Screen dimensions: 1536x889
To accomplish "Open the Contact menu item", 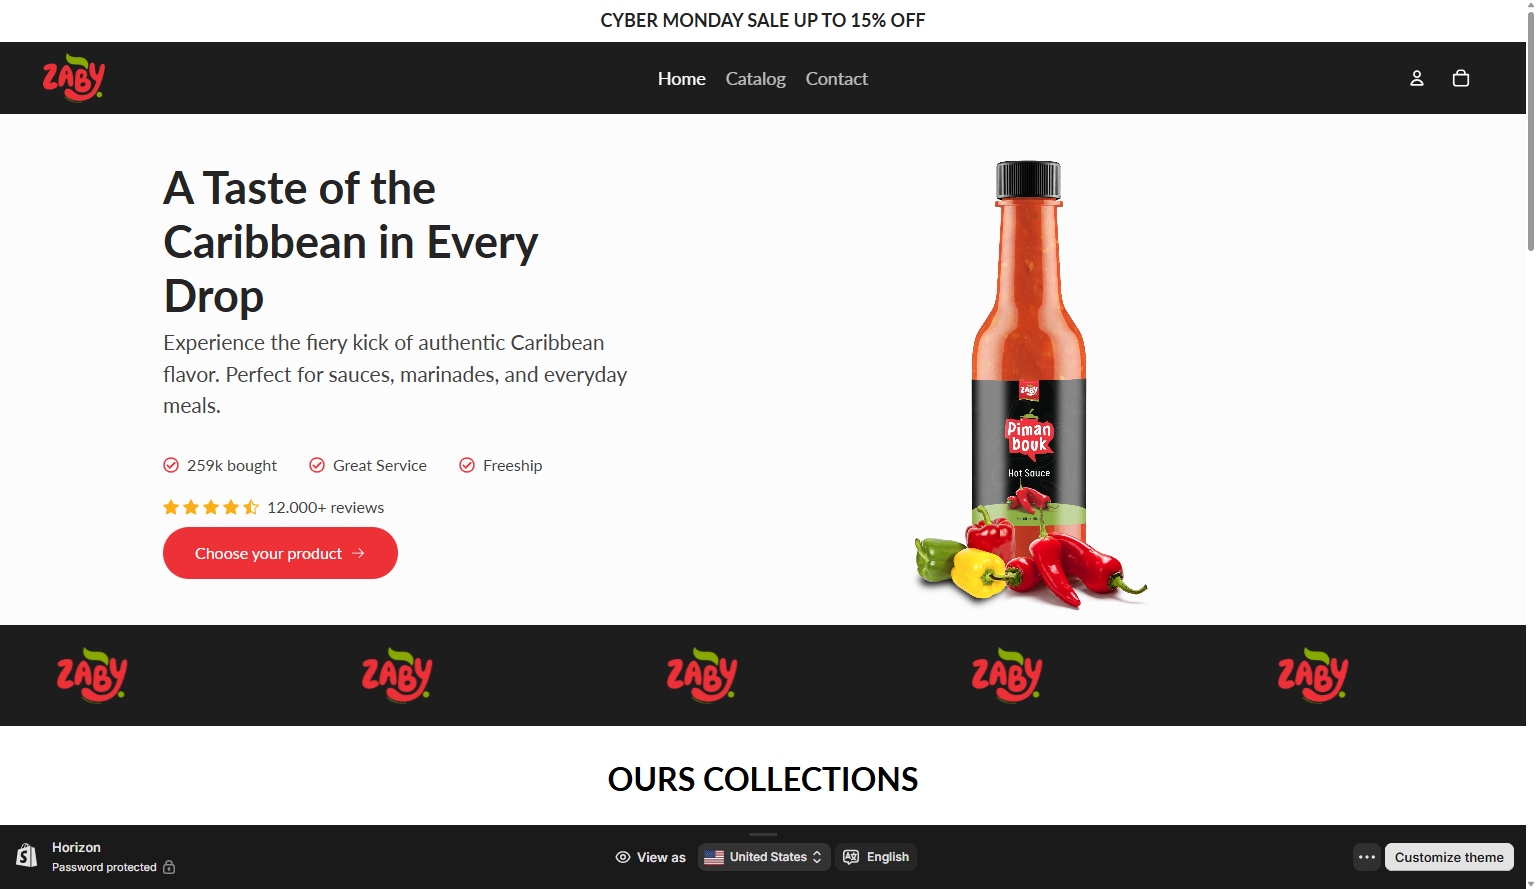I will point(837,78).
